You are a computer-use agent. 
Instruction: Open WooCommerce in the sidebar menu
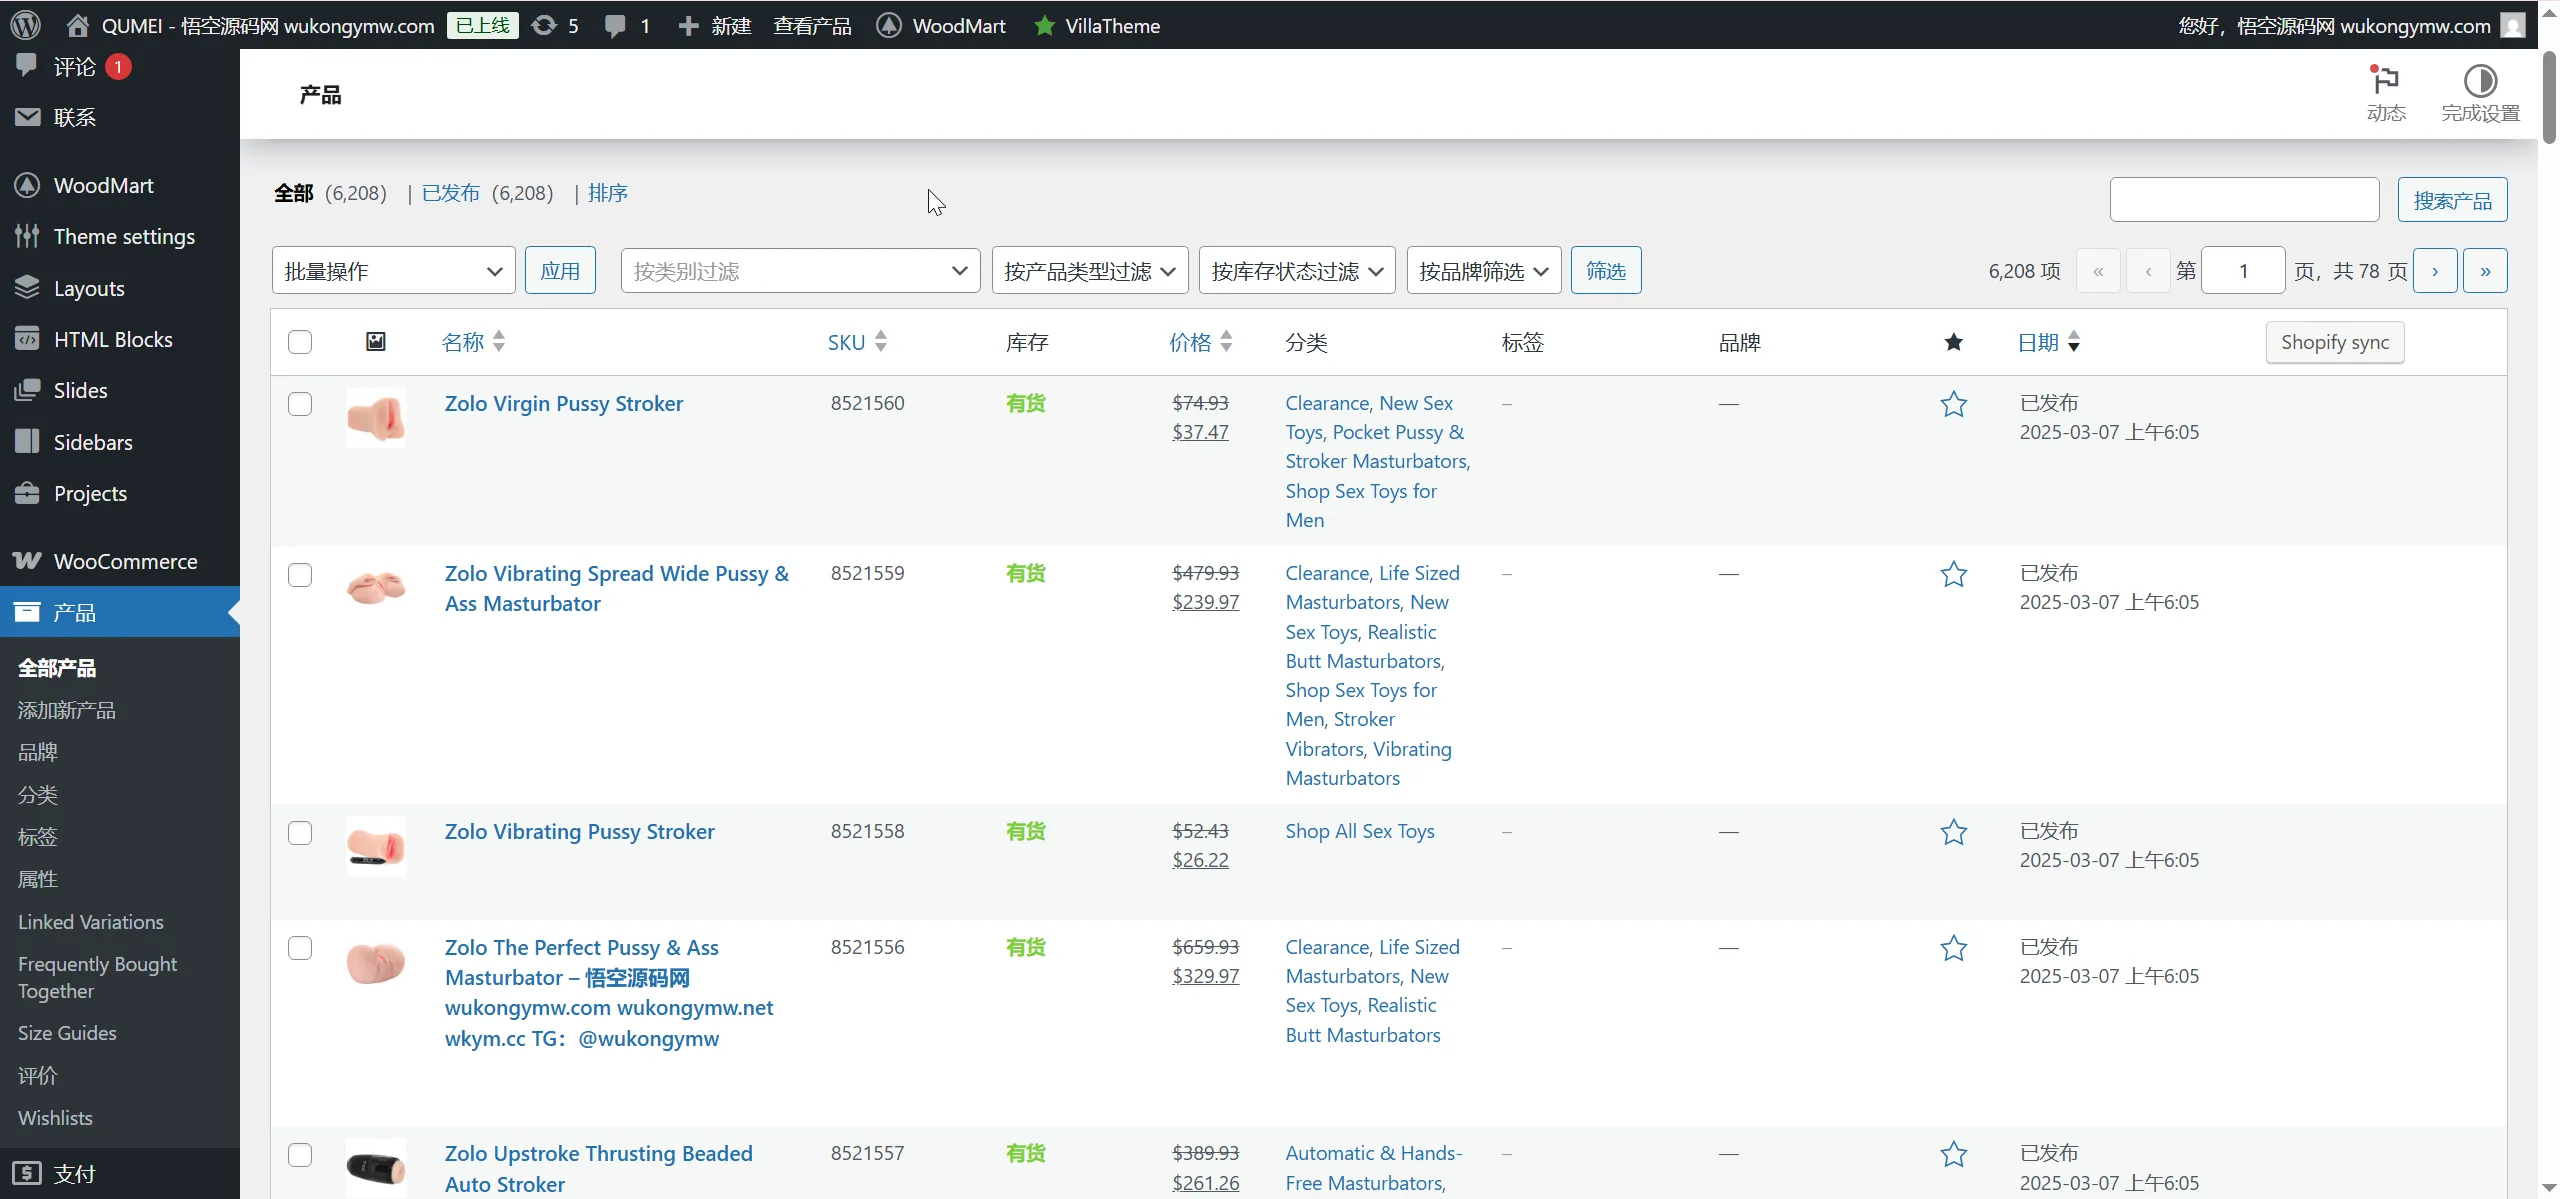pos(125,561)
